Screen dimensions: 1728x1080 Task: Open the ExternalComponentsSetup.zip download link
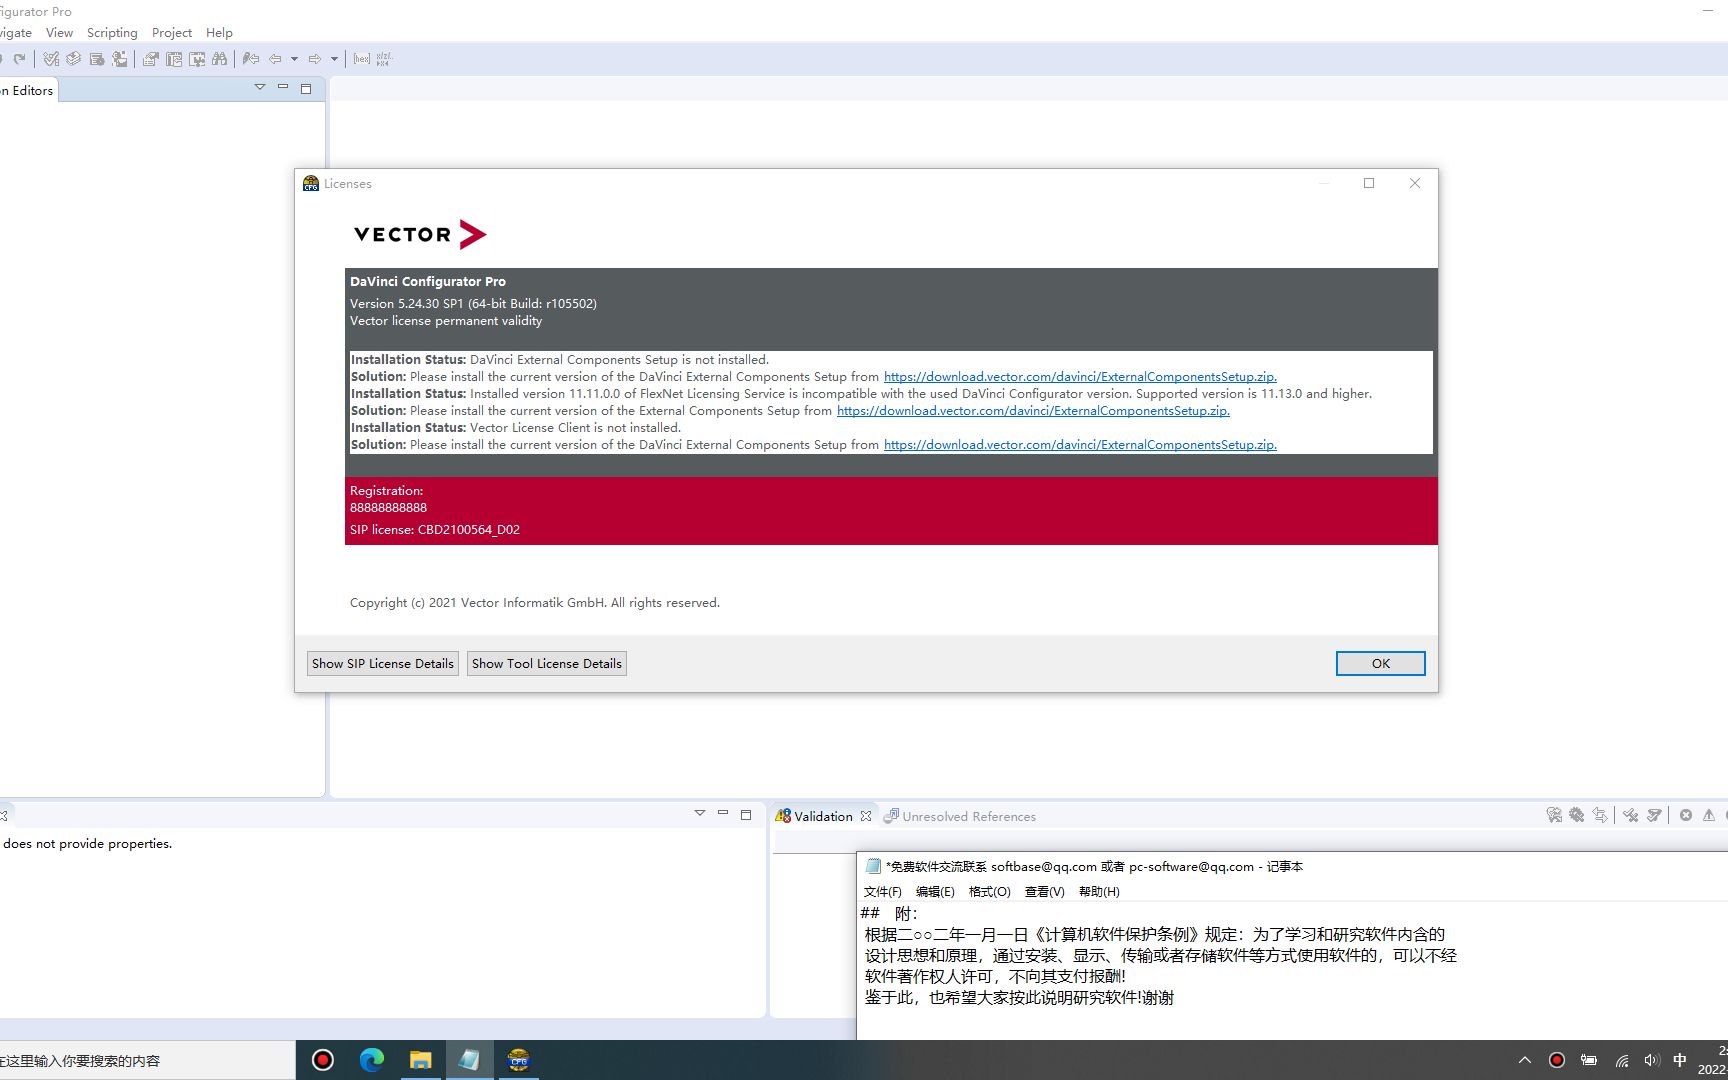1079,376
